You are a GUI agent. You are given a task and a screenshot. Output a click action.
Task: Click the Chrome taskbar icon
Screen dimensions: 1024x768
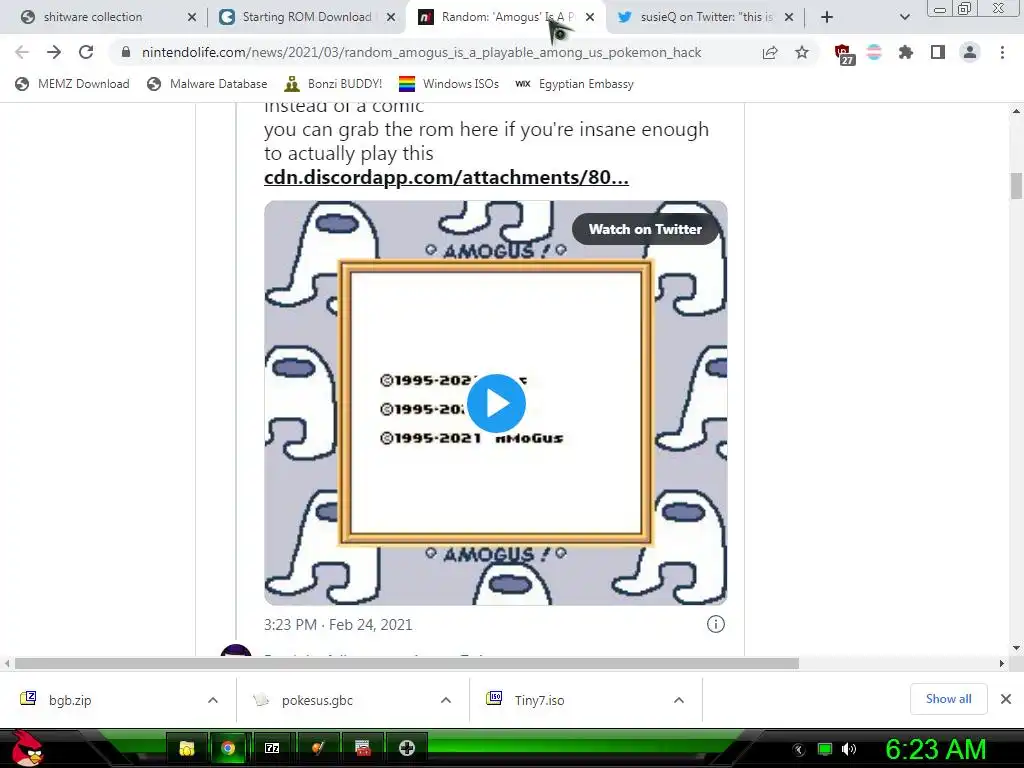[x=228, y=748]
